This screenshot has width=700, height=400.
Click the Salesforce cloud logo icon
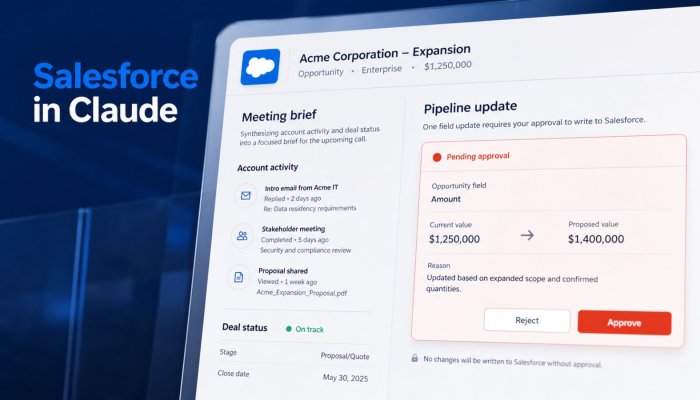pos(261,67)
